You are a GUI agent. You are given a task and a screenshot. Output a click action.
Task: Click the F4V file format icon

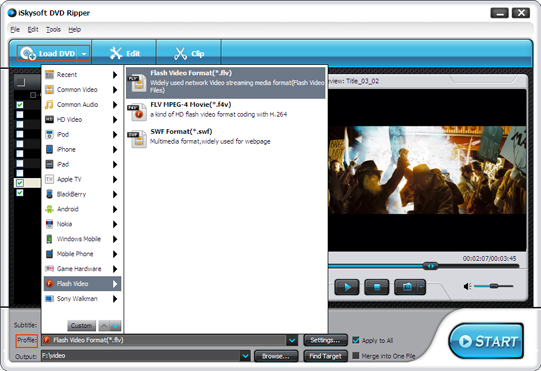point(137,112)
